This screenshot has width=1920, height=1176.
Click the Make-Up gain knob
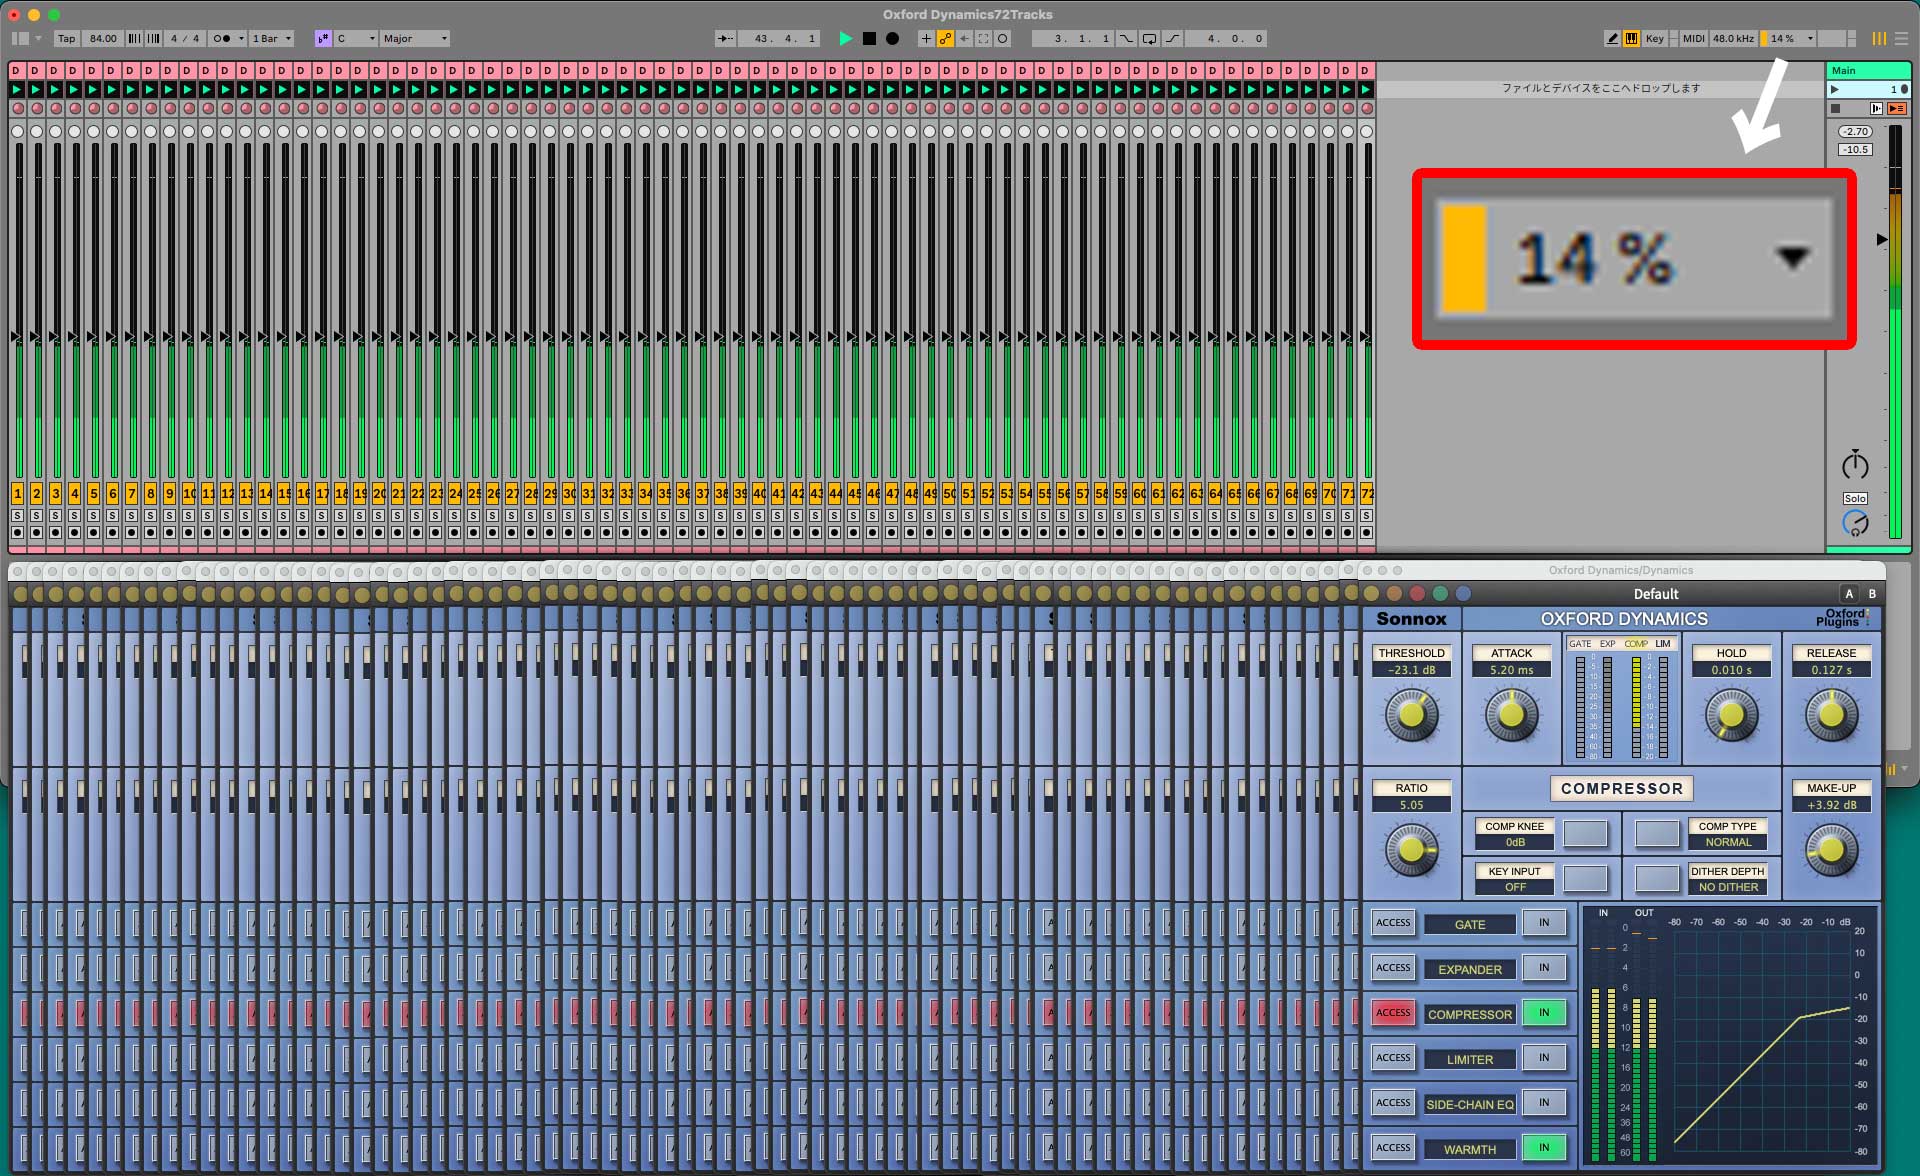pyautogui.click(x=1831, y=850)
